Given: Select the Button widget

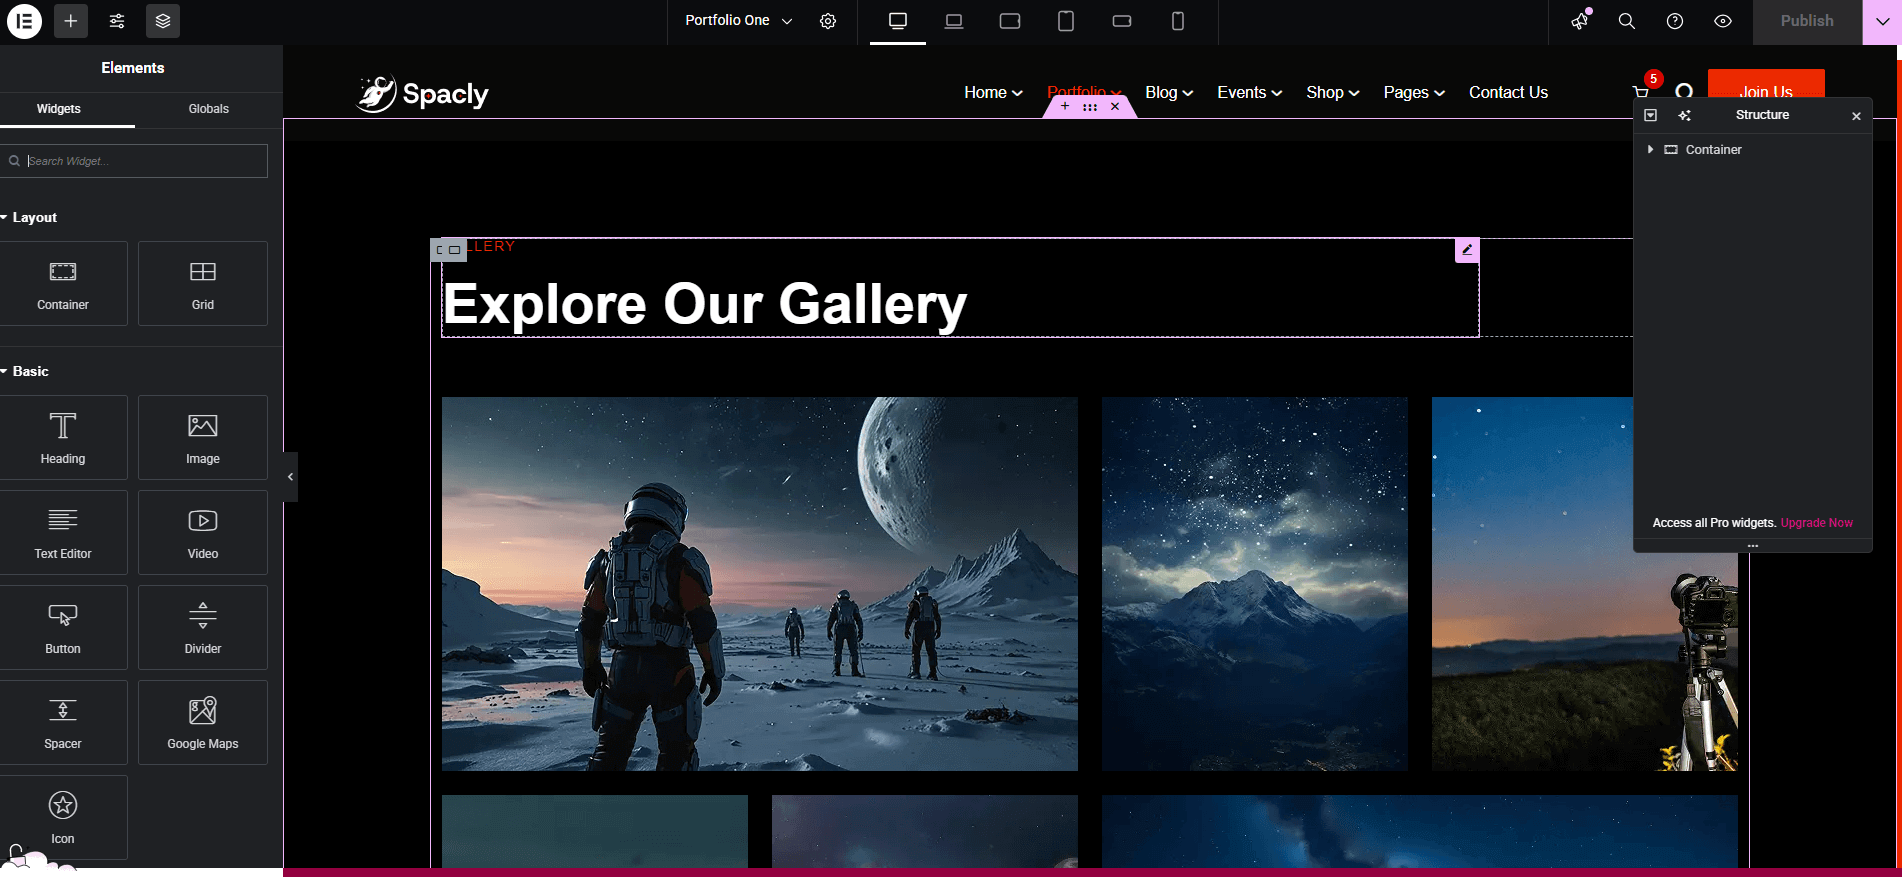Looking at the screenshot, I should click(x=63, y=628).
